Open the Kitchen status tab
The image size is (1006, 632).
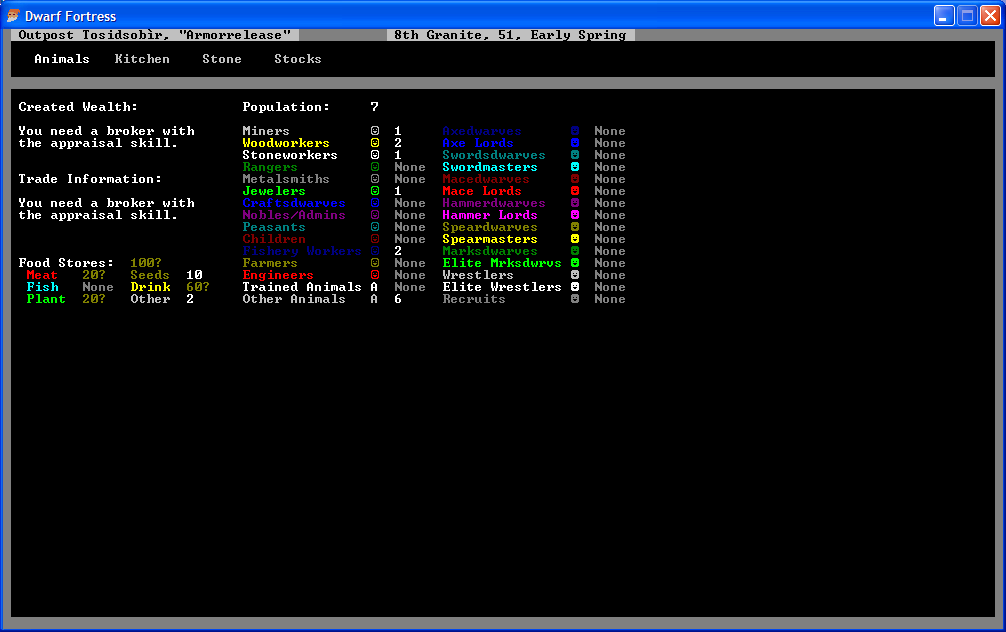142,59
